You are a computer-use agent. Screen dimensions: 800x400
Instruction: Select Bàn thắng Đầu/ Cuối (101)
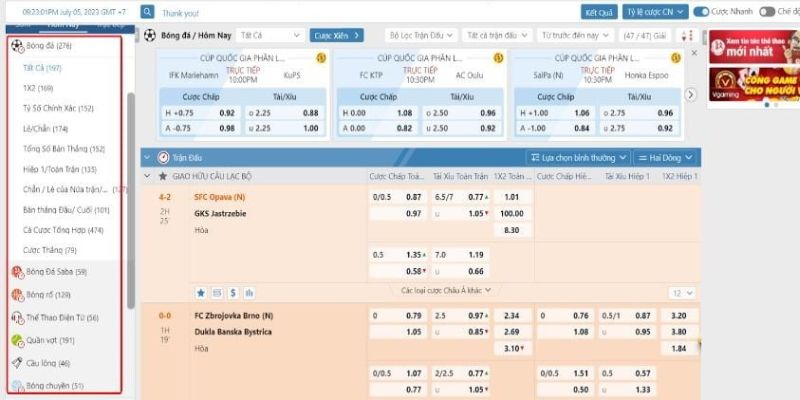pos(66,210)
